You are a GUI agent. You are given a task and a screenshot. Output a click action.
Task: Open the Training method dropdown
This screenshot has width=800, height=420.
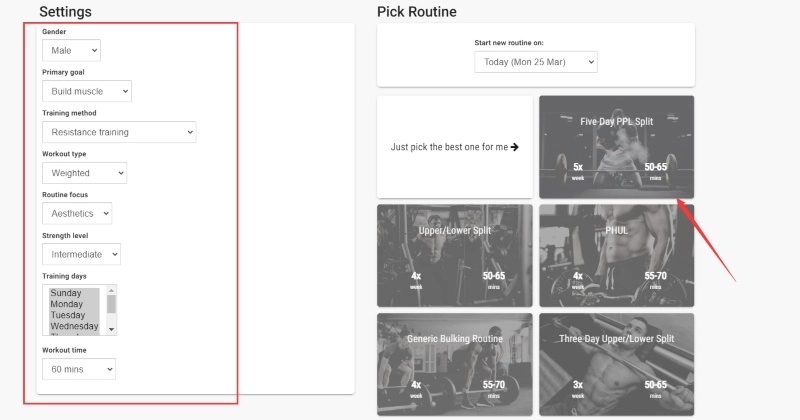pos(119,132)
